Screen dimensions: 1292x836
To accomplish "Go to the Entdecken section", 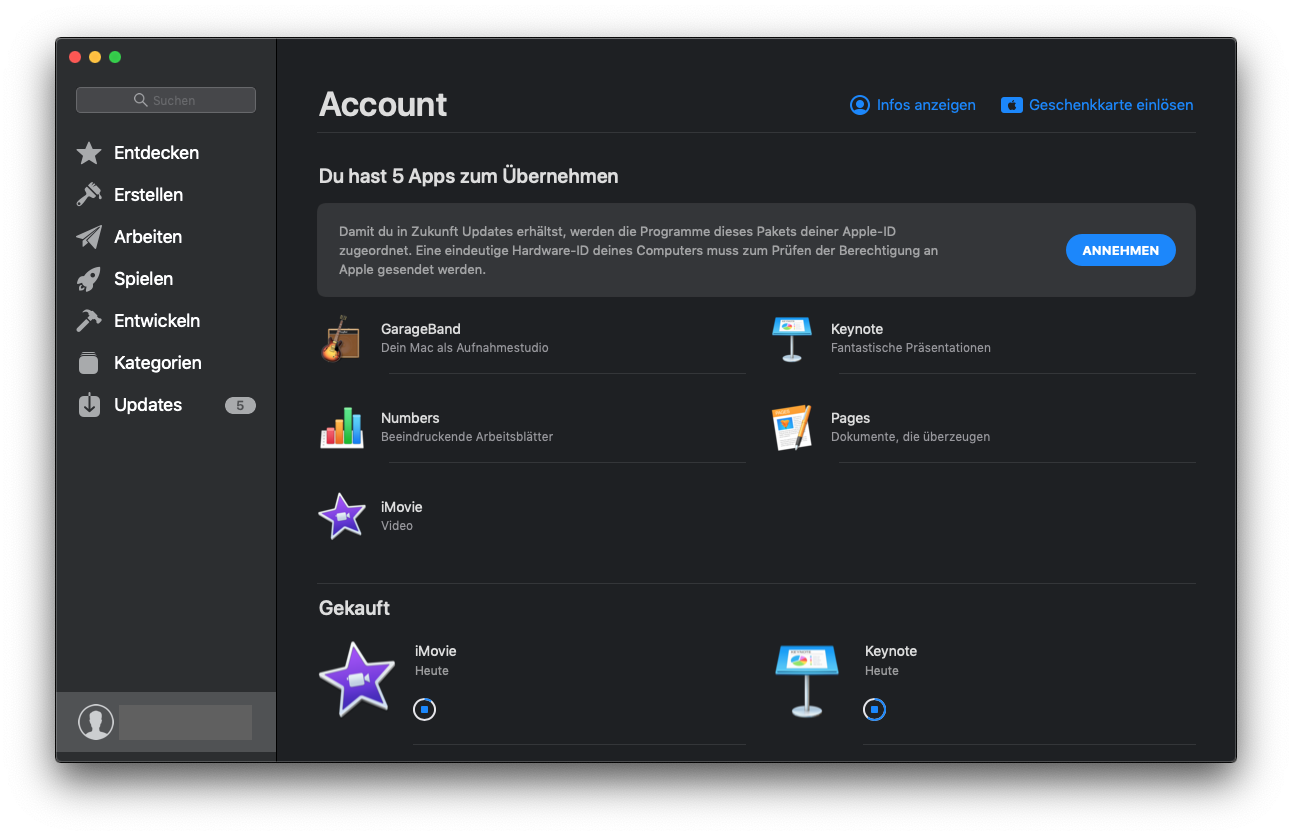I will pyautogui.click(x=156, y=153).
